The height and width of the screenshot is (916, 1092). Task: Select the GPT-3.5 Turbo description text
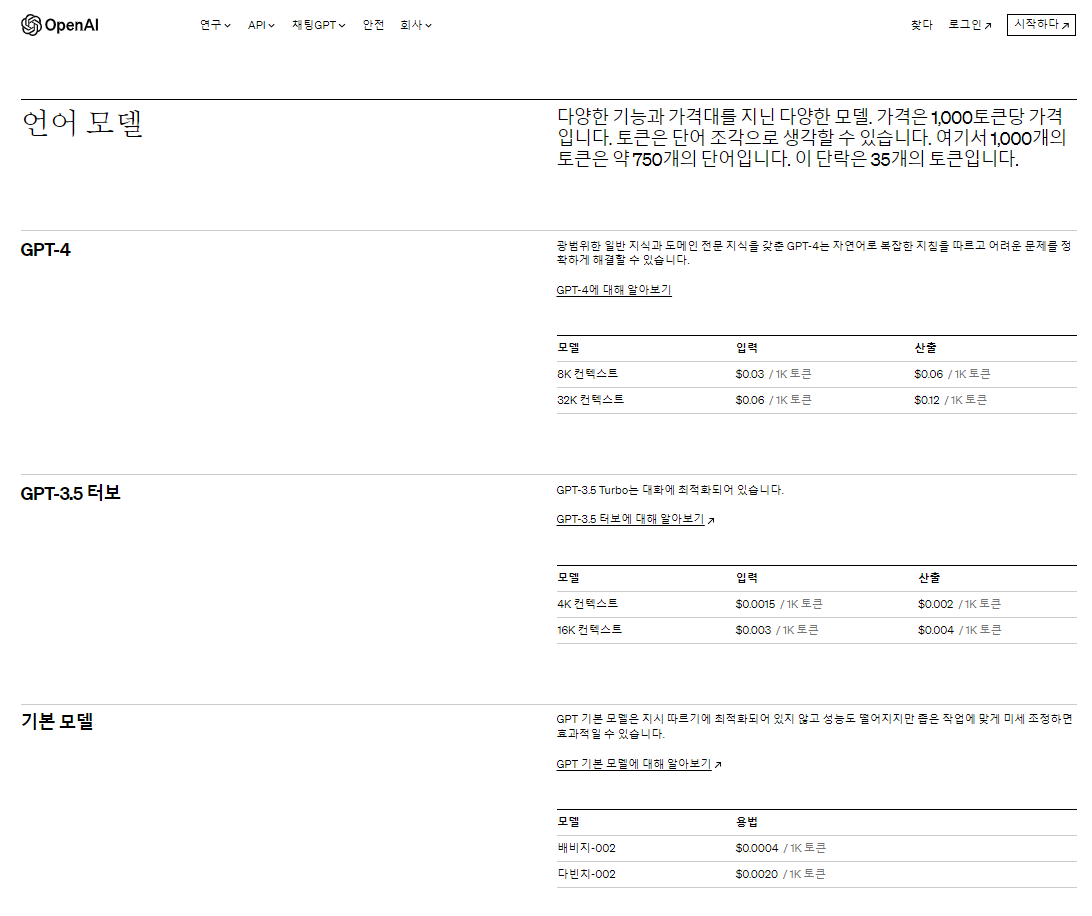click(670, 490)
